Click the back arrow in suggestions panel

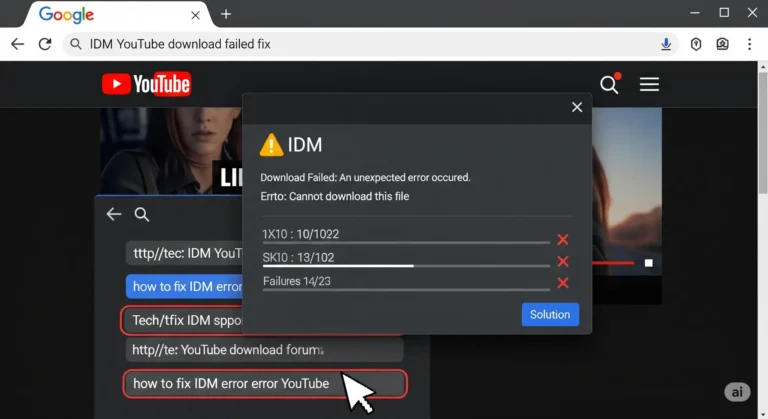tap(114, 214)
